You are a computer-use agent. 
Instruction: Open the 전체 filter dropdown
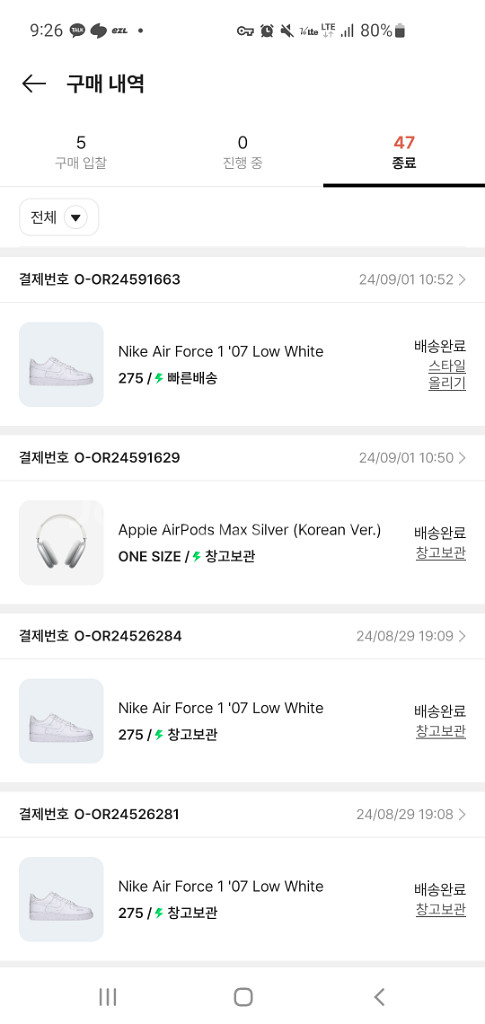click(x=59, y=217)
